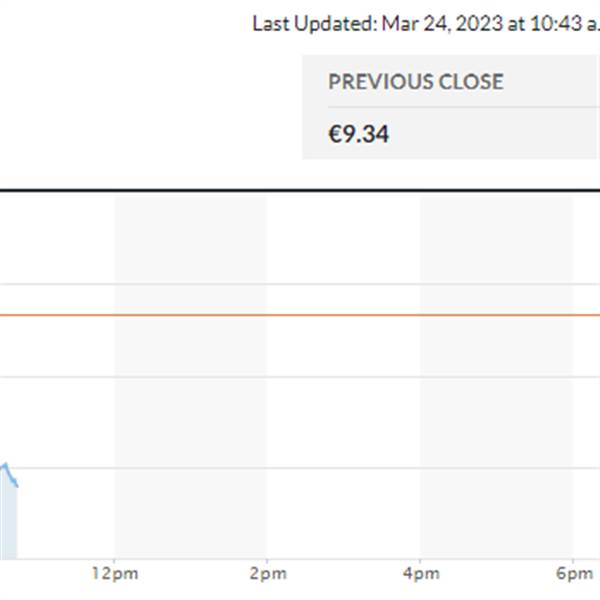Click the blue shaded area under price line
Screen dimensions: 600x600
pyautogui.click(x=8, y=520)
